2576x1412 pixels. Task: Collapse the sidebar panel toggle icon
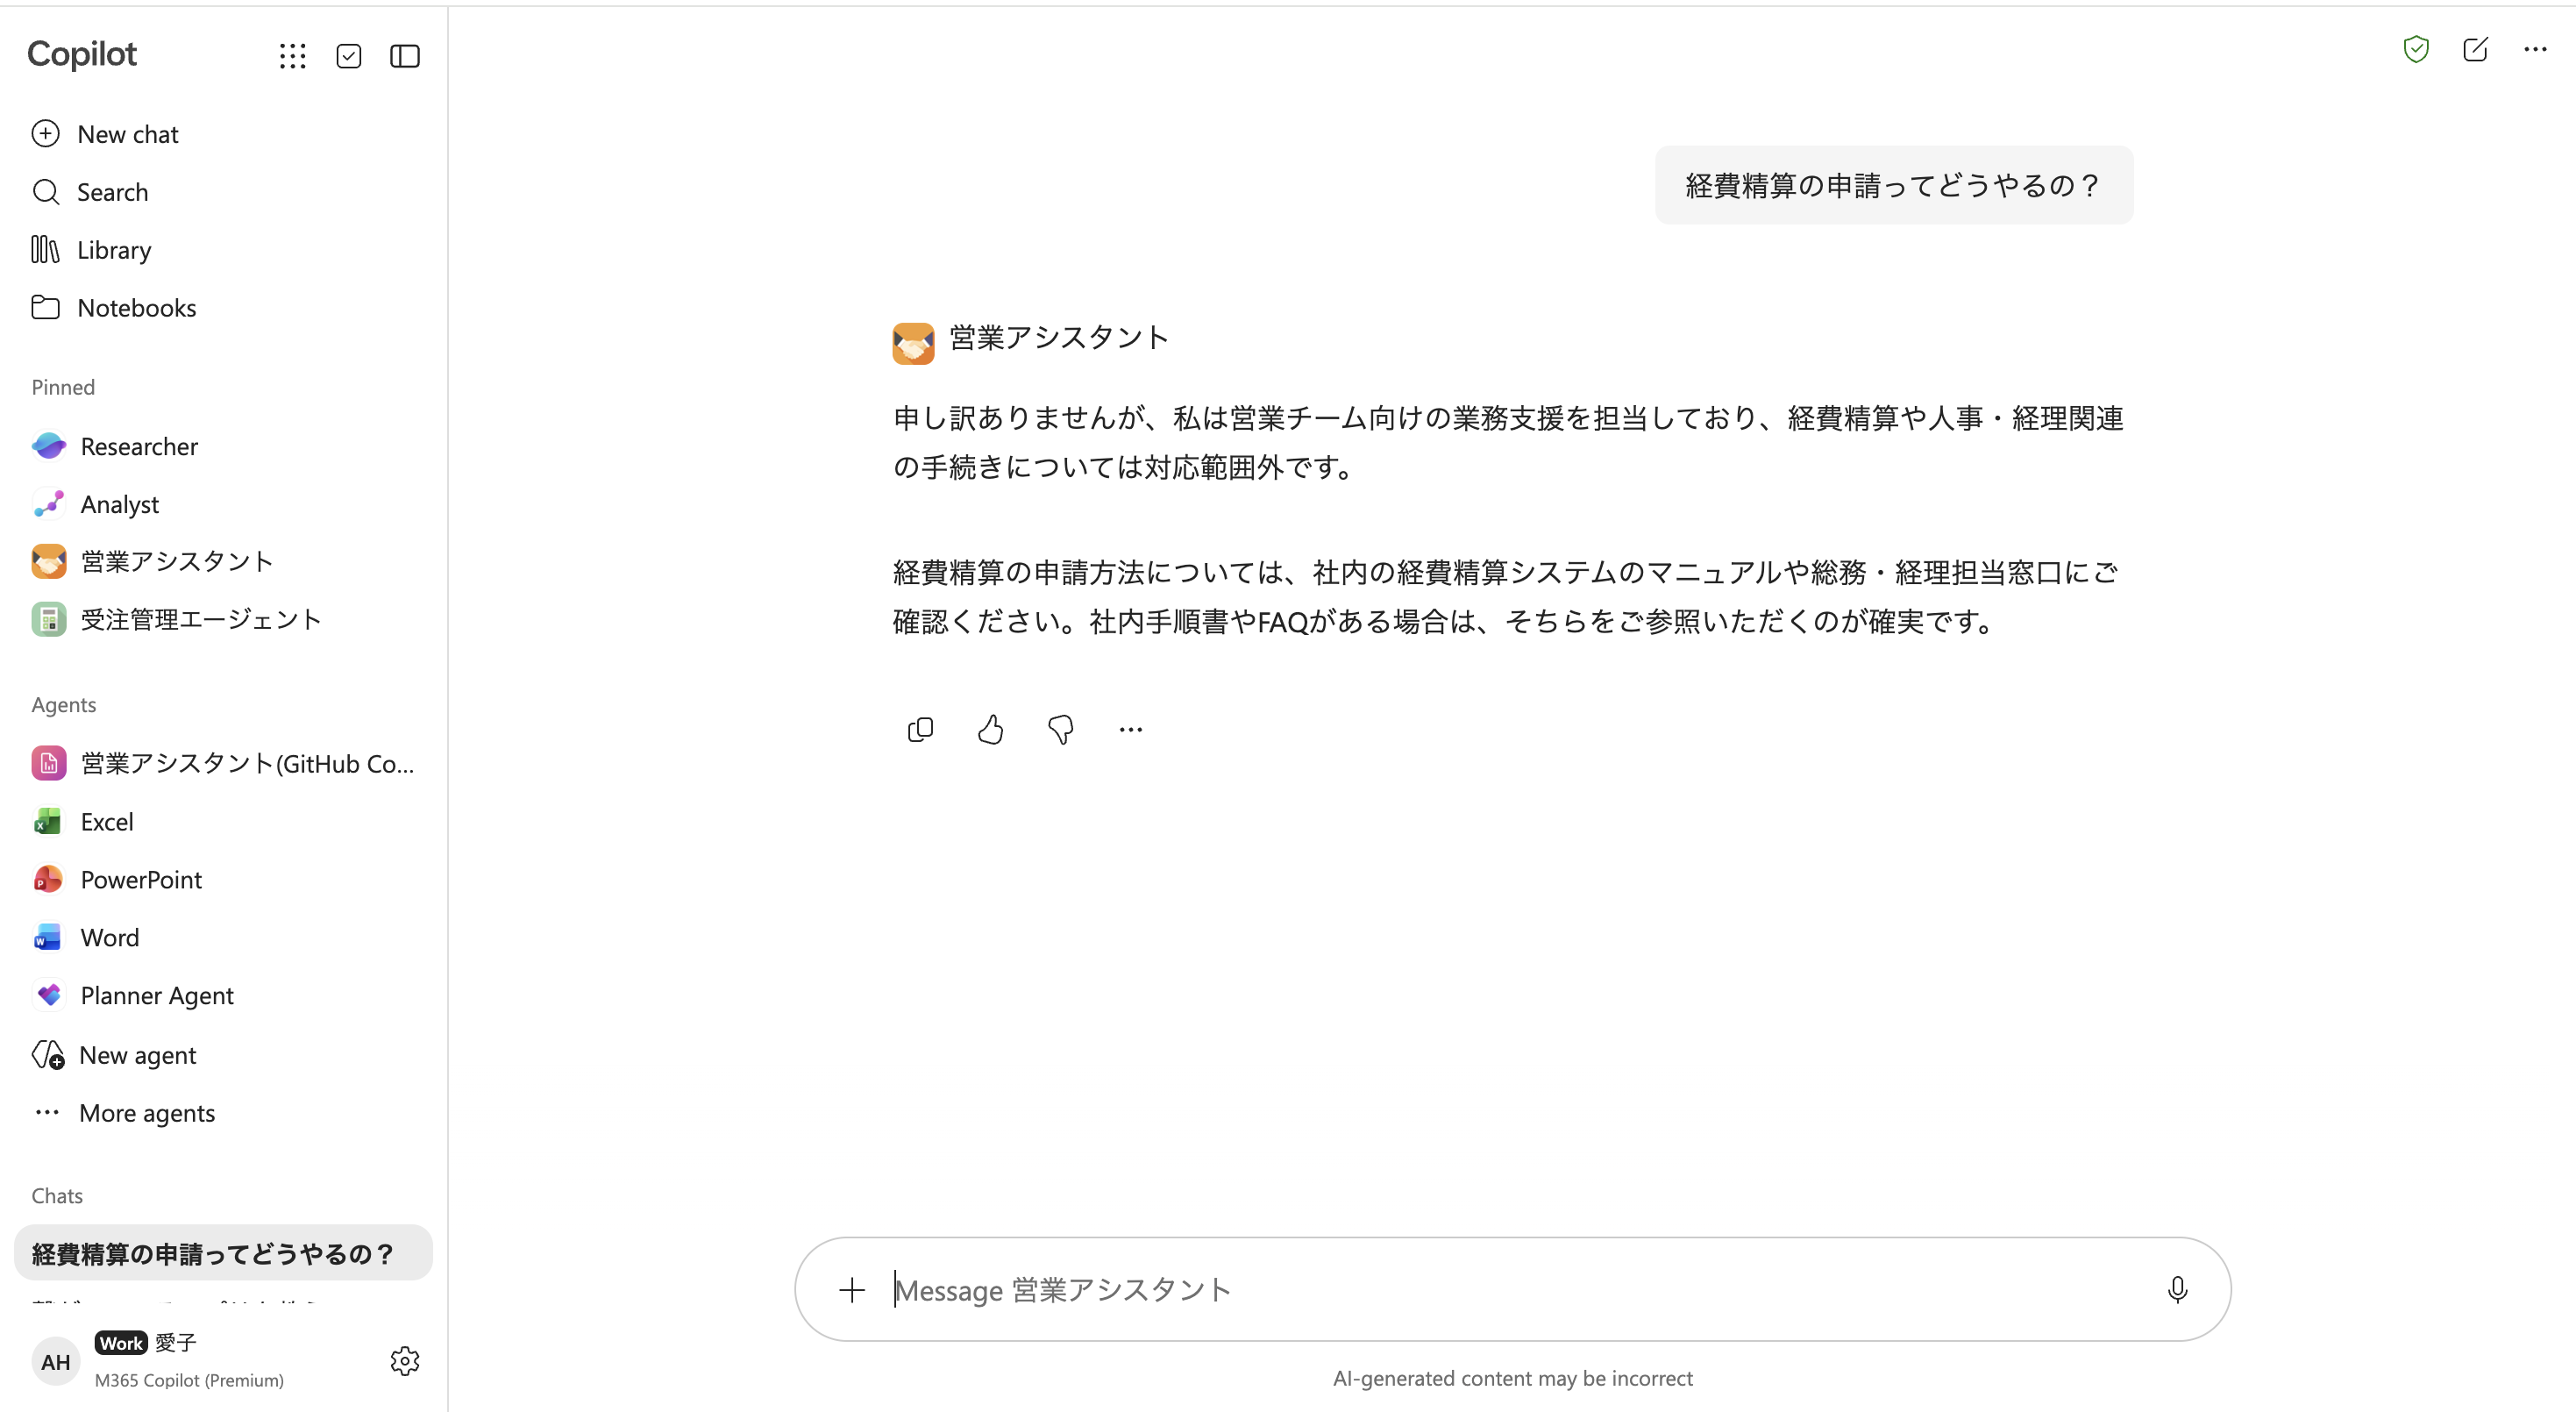click(x=405, y=56)
